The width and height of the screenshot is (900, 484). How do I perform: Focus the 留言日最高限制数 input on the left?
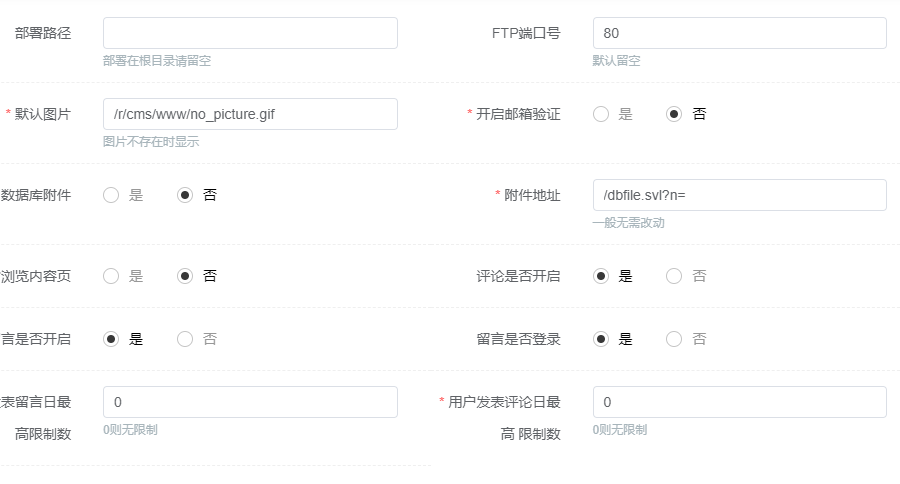point(250,402)
